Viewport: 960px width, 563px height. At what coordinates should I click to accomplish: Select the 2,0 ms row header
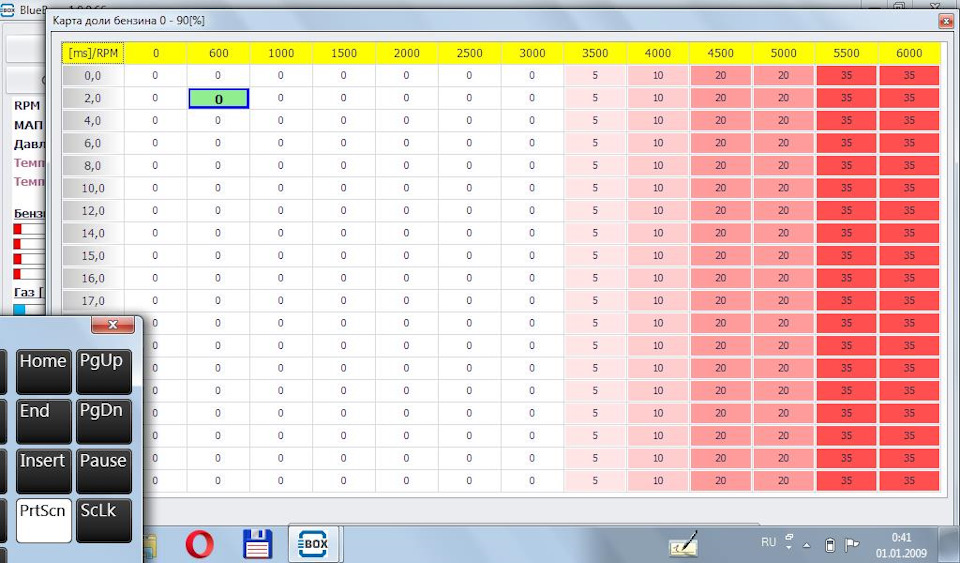(93, 98)
